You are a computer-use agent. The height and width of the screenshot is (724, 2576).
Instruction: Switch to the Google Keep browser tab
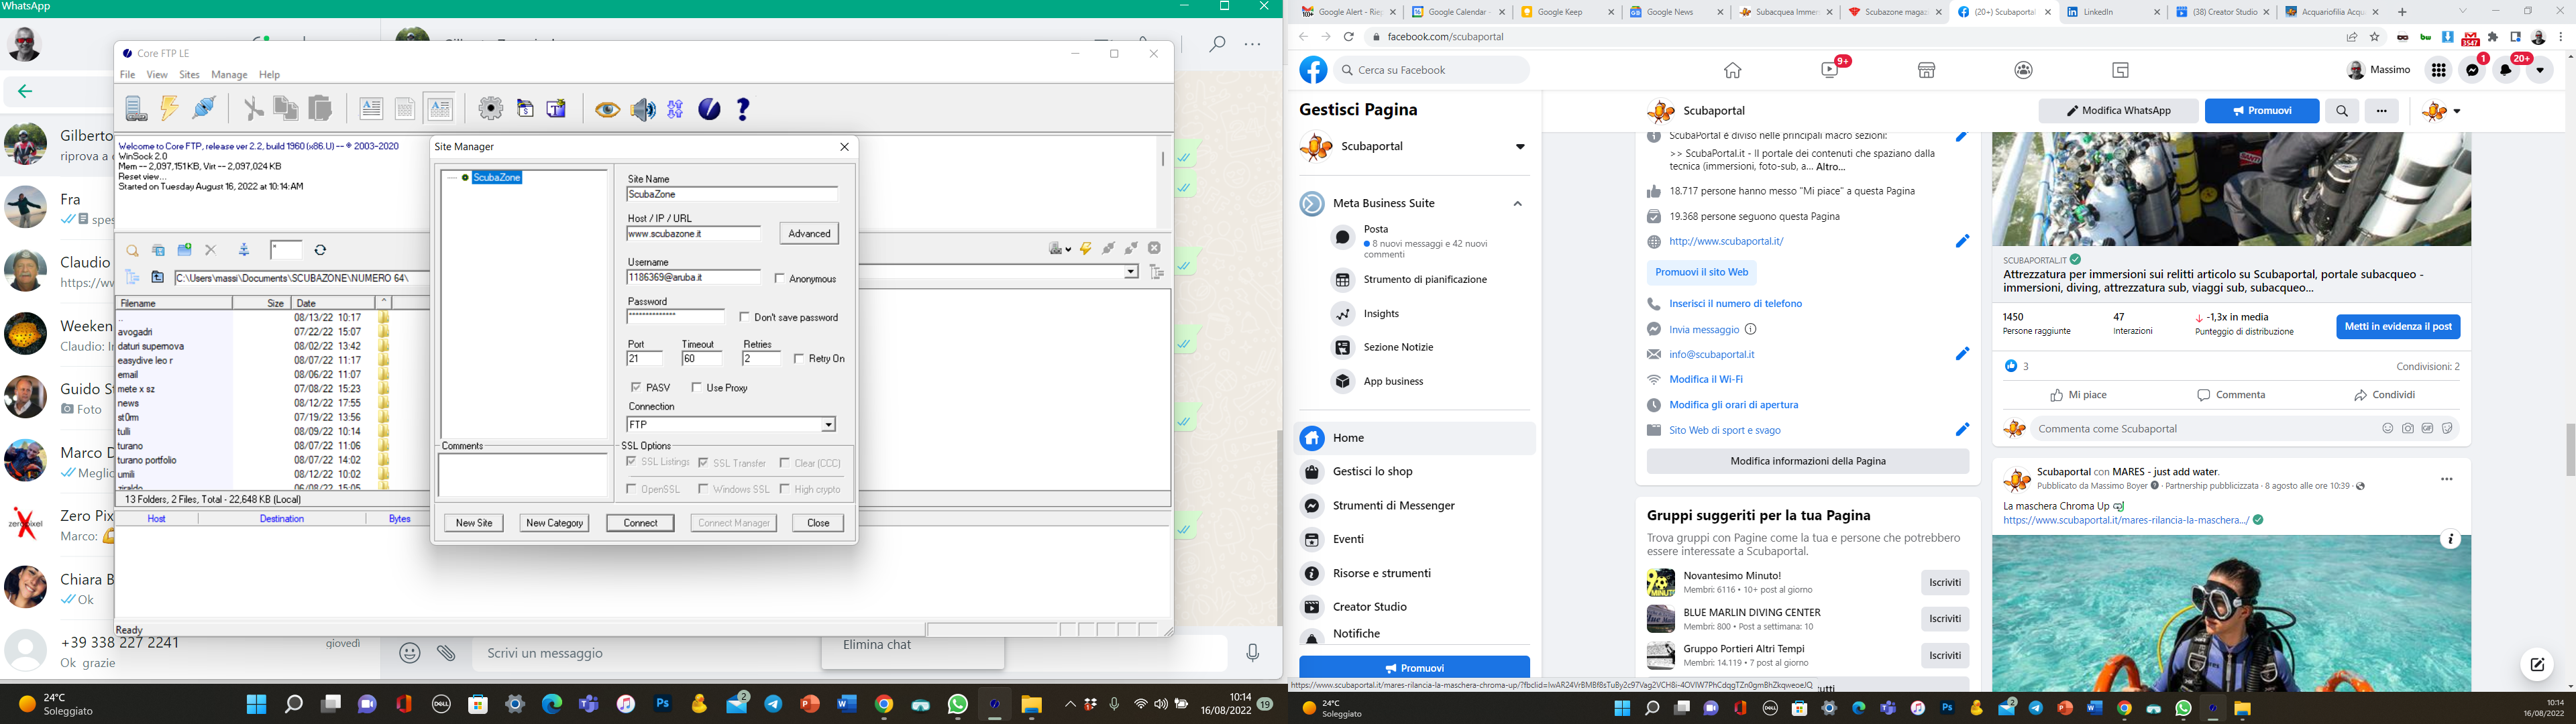tap(1567, 12)
